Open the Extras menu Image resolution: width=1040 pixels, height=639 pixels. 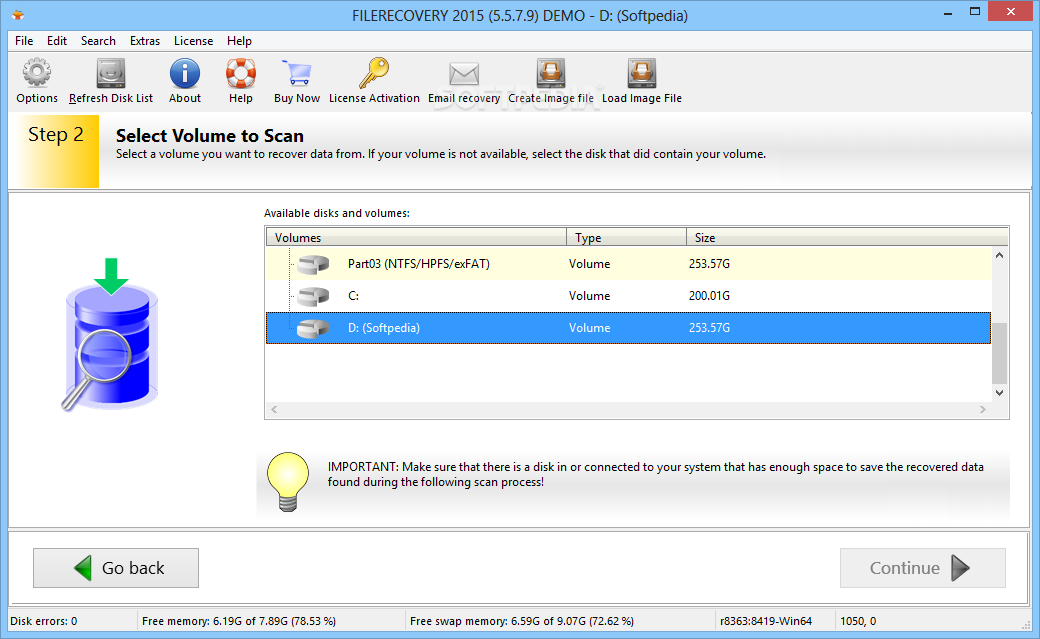145,40
